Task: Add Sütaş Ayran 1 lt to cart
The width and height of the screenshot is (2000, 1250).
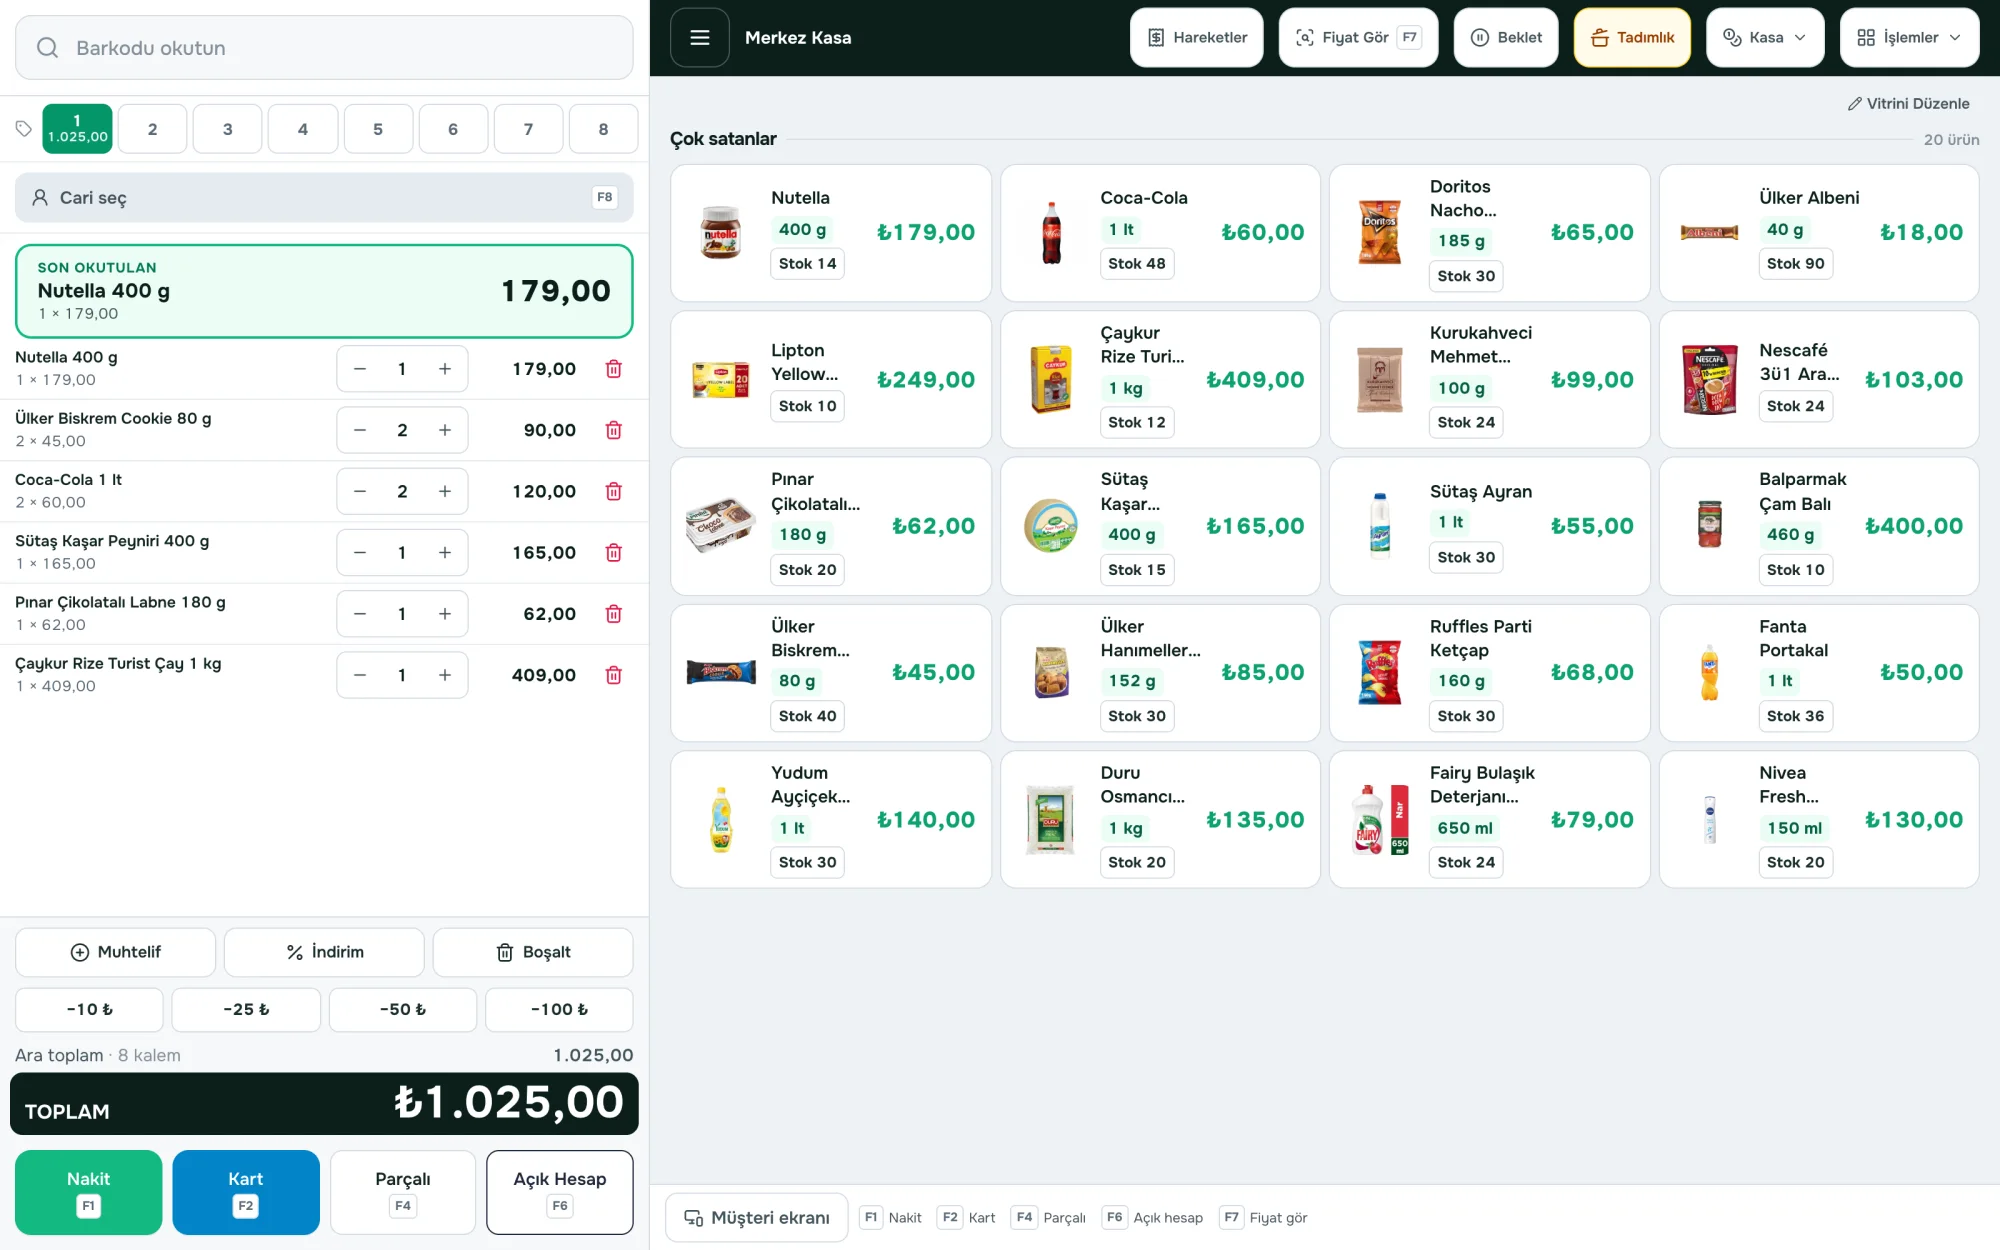Action: (x=1489, y=526)
